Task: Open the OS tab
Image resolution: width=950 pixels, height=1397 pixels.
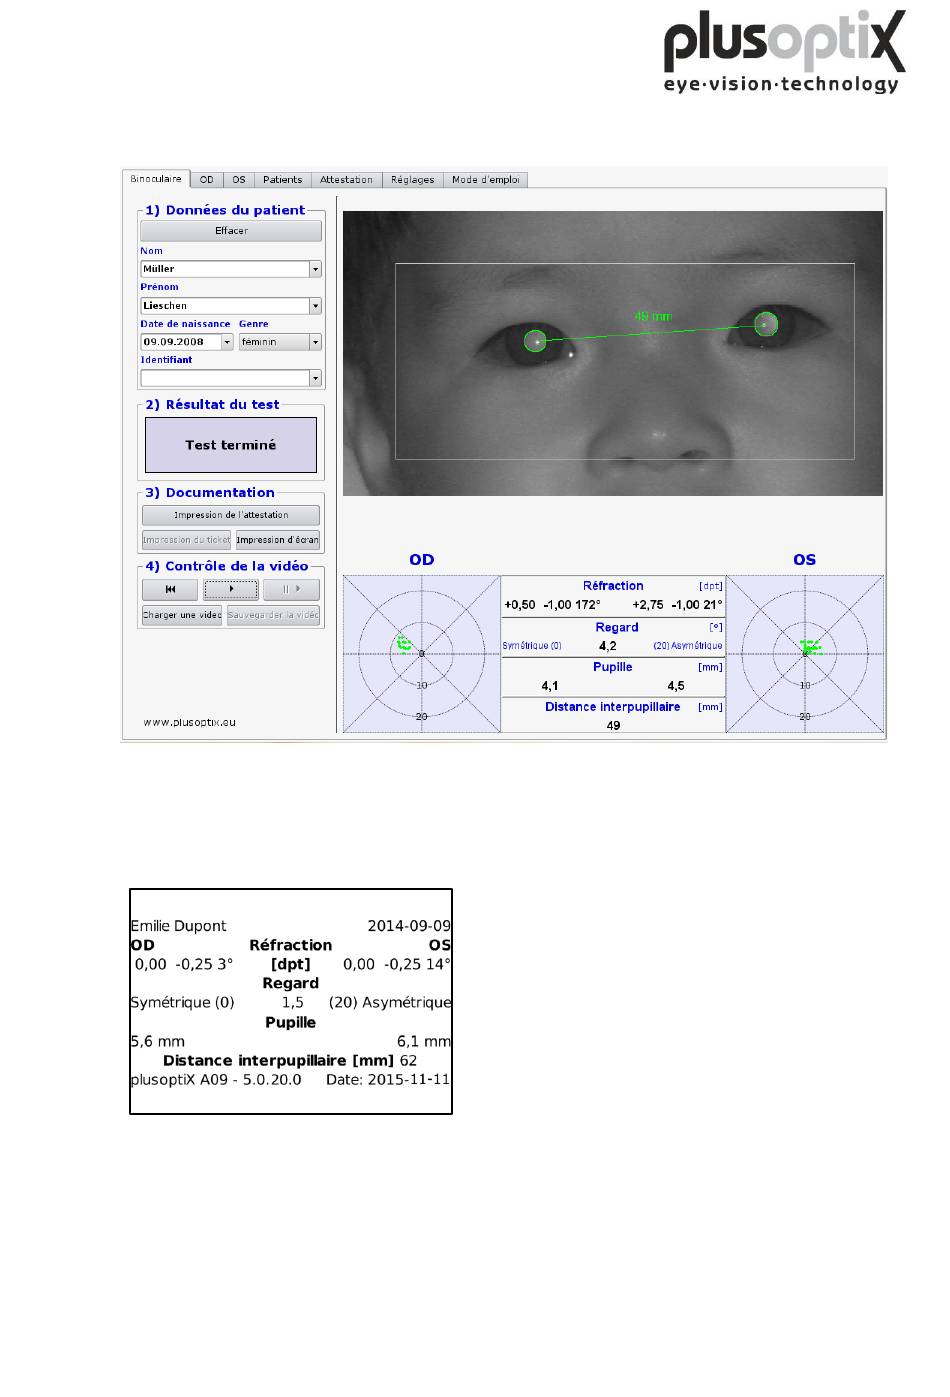Action: click(x=239, y=180)
